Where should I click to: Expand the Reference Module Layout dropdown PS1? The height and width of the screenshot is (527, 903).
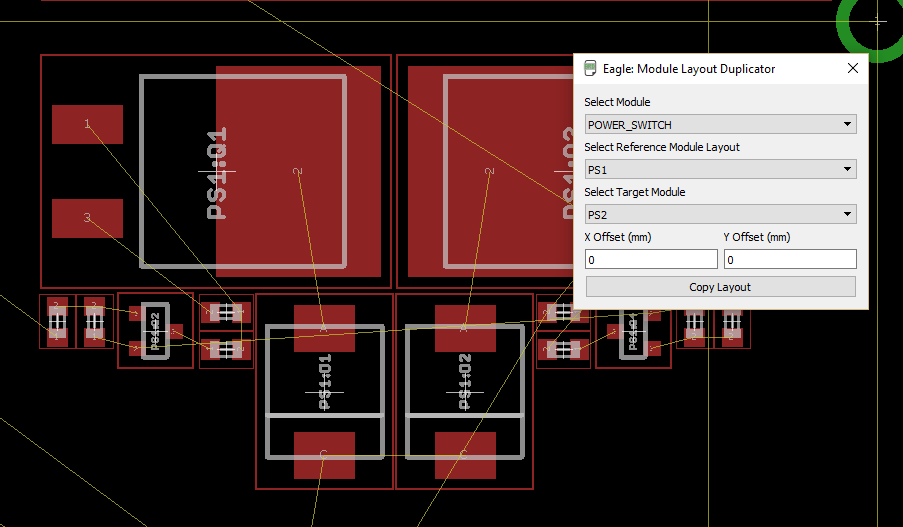click(x=720, y=169)
